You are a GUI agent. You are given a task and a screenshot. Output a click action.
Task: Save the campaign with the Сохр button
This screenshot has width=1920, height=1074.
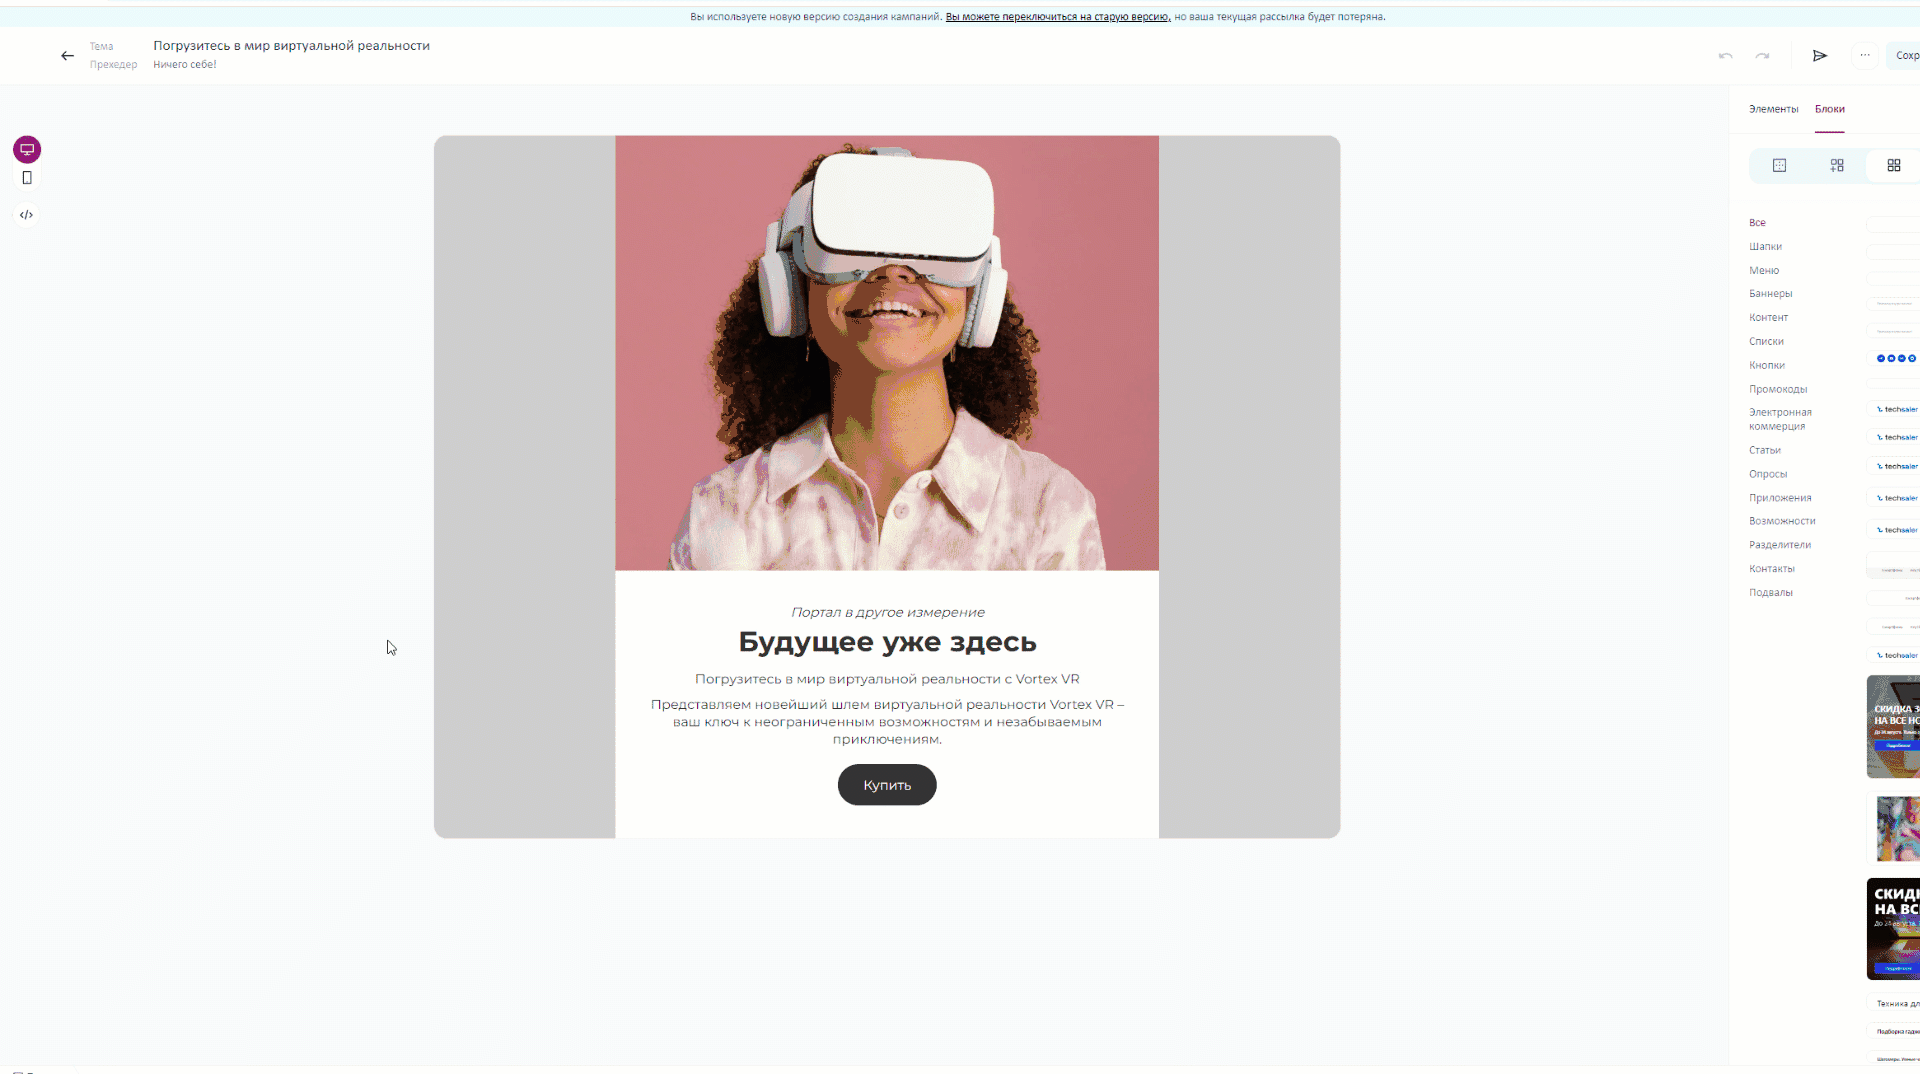coord(1904,56)
